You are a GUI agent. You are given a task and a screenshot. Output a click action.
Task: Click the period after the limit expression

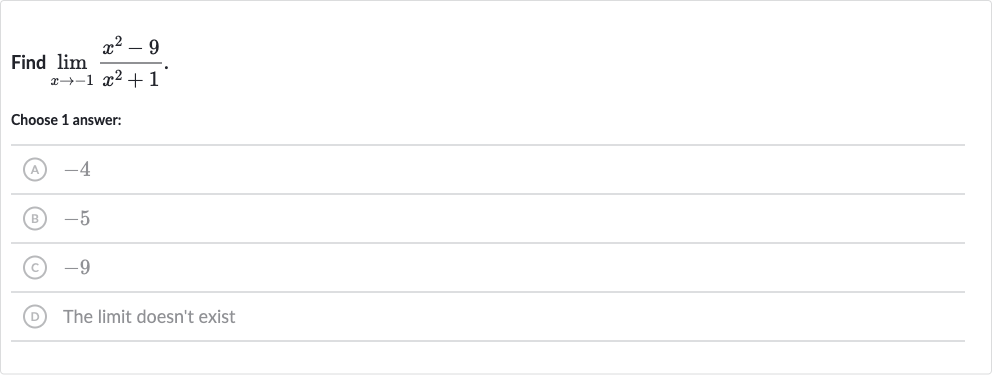pos(166,66)
